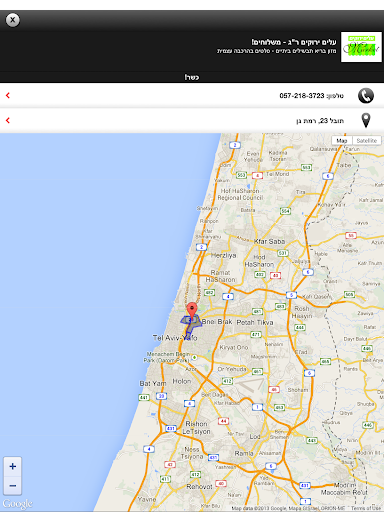Click the Herzliya label on the map
The image size is (384, 512).
[224, 255]
